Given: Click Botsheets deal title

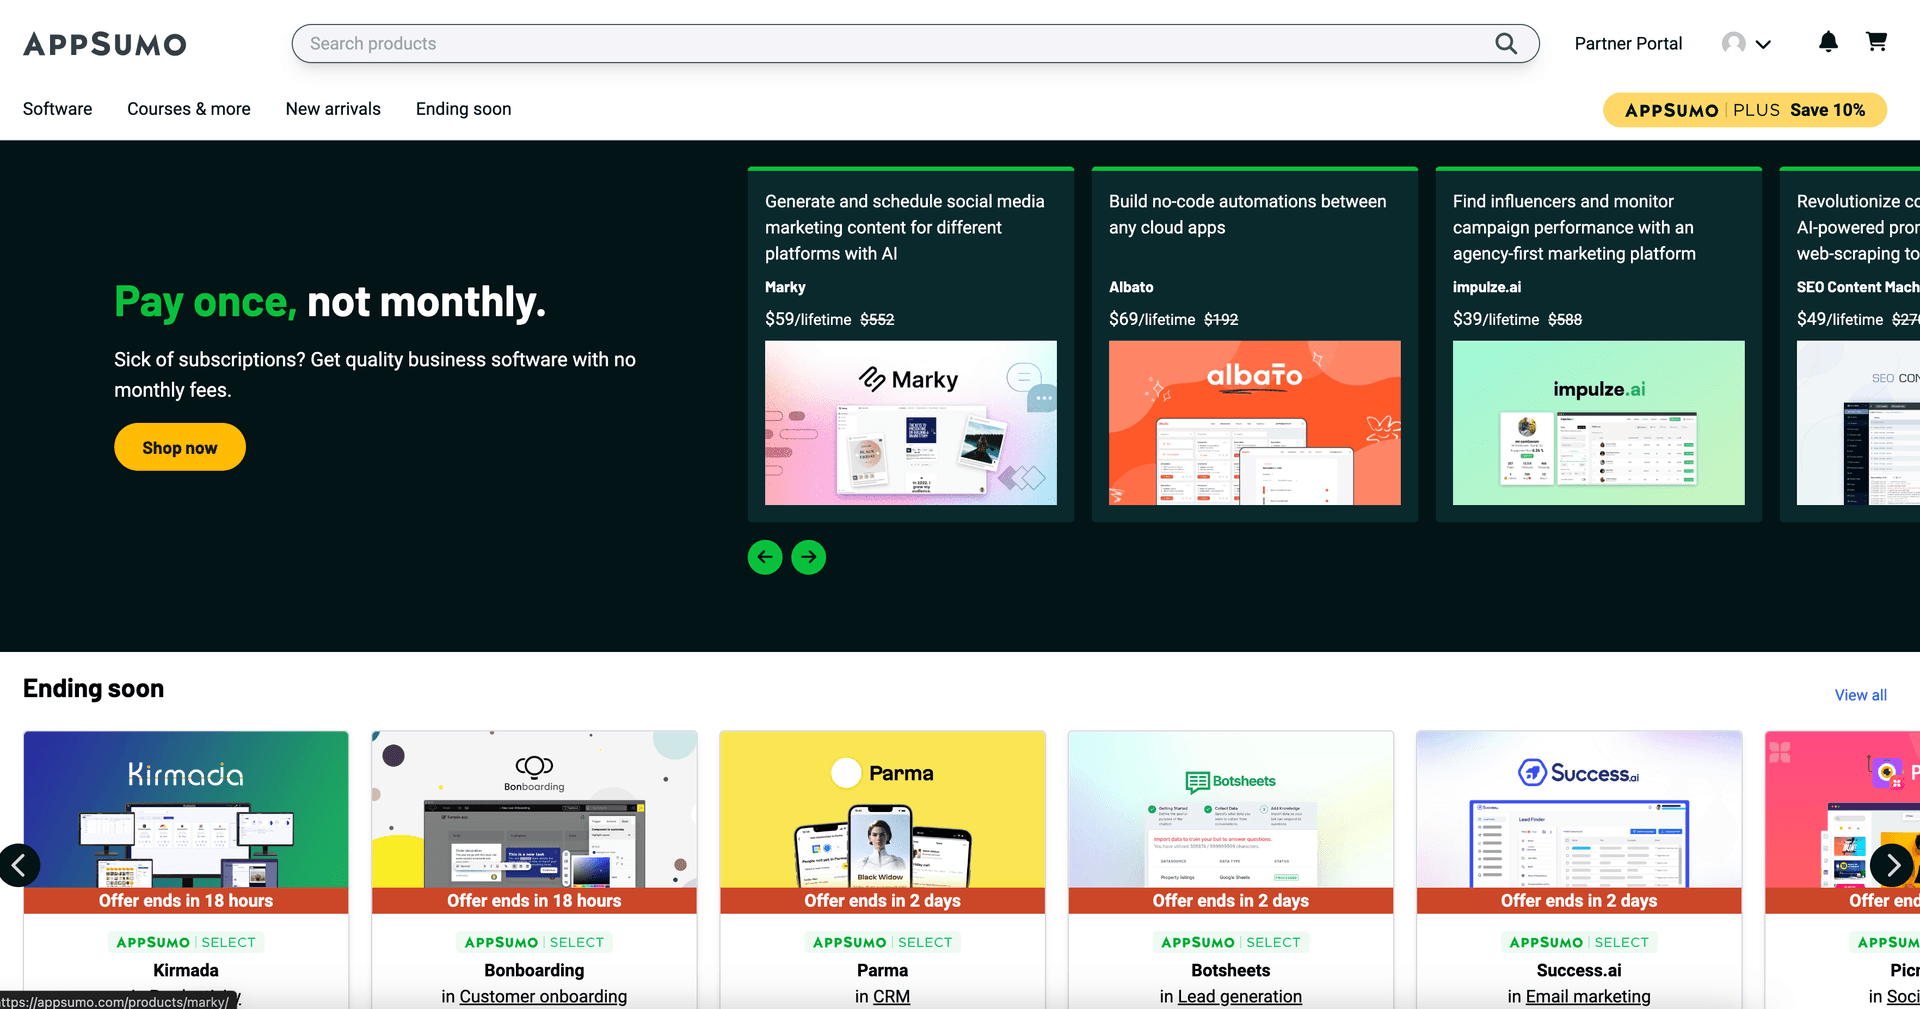Looking at the screenshot, I should click(x=1231, y=970).
